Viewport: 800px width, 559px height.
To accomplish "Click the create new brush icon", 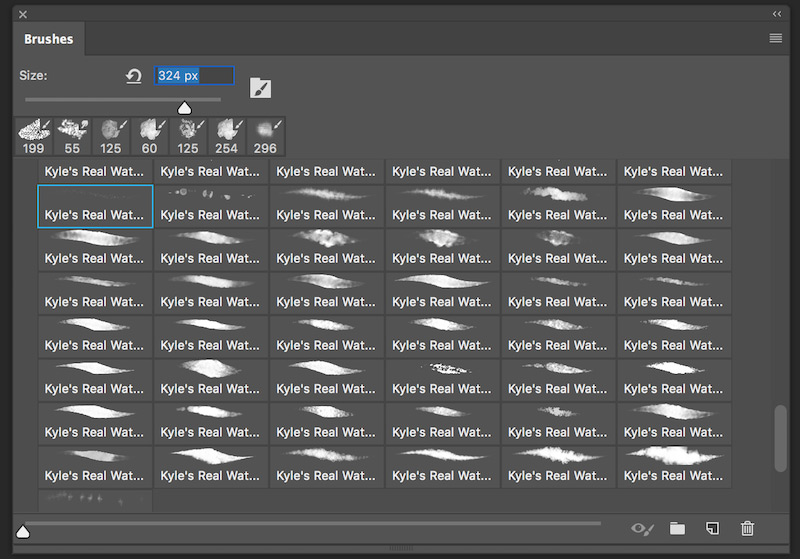I will tap(712, 528).
